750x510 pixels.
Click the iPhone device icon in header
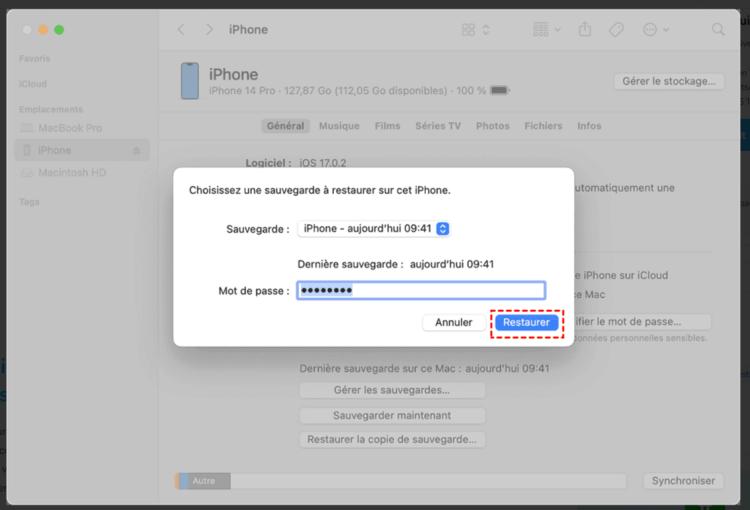click(189, 82)
